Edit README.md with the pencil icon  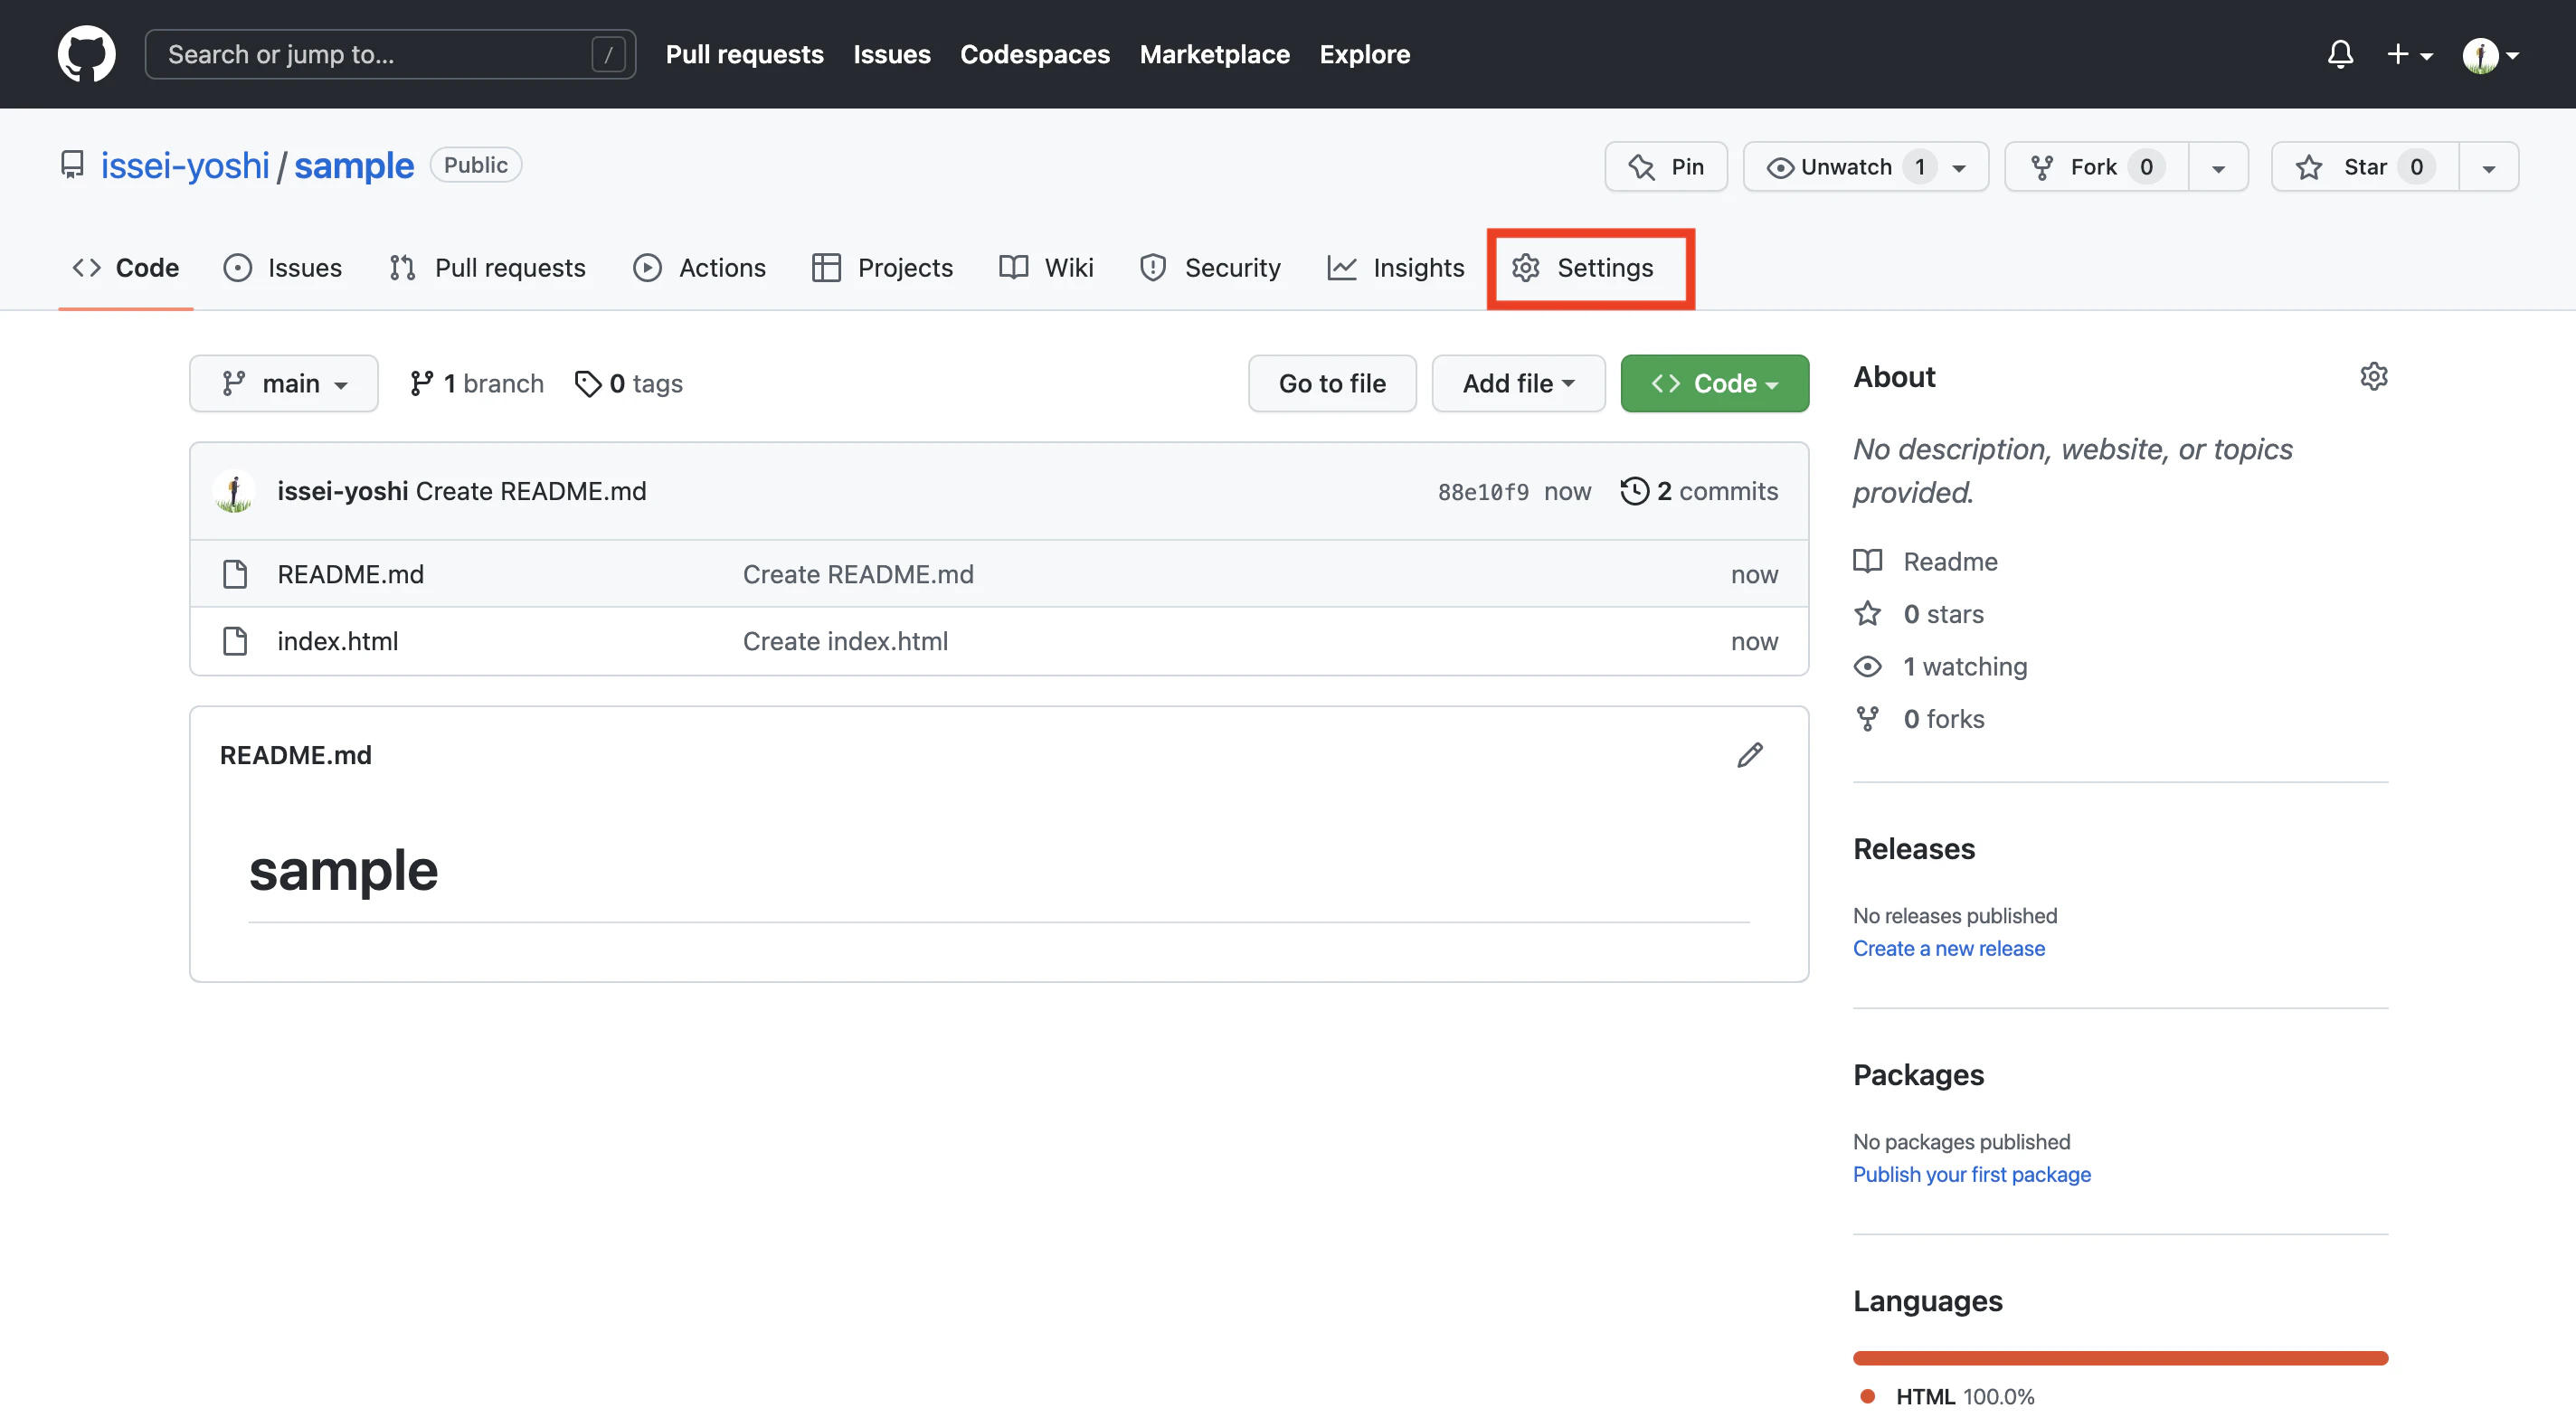point(1749,755)
